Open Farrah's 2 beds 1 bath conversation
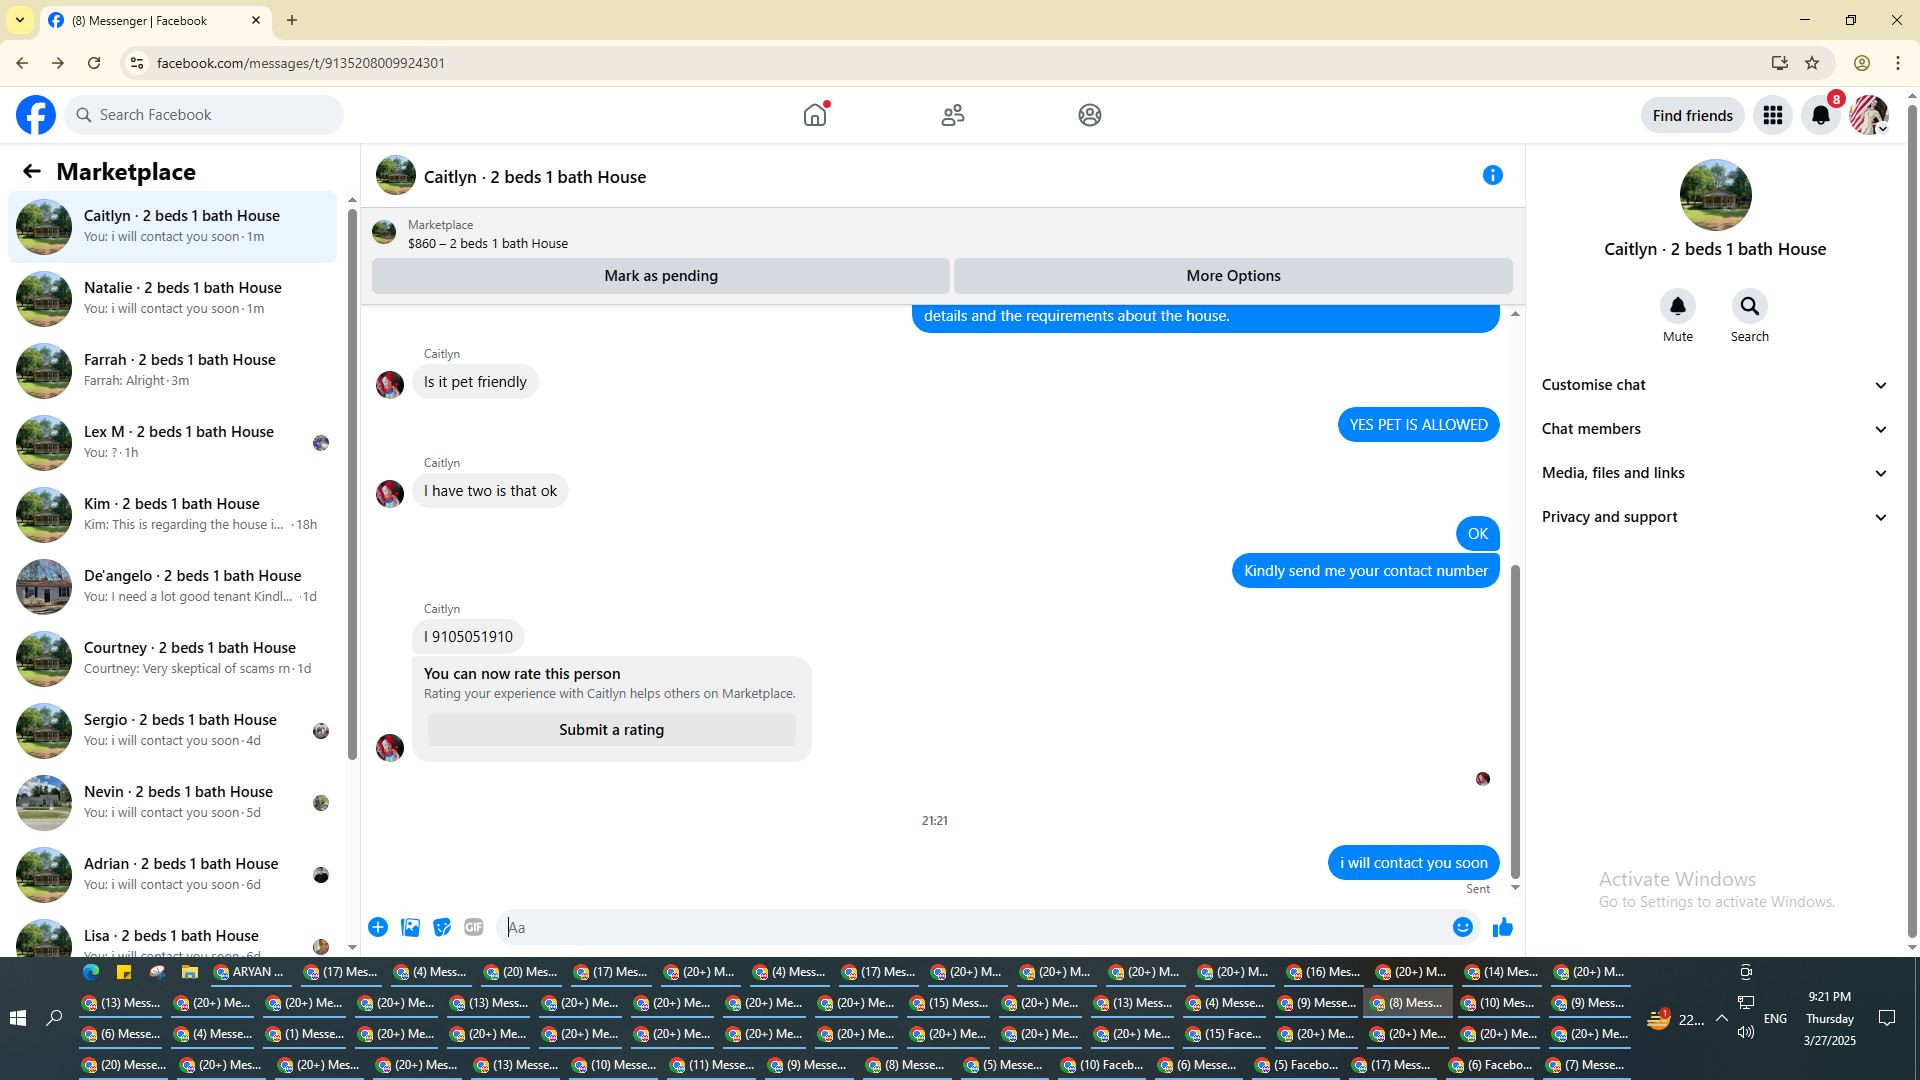The width and height of the screenshot is (1920, 1080). click(x=173, y=371)
